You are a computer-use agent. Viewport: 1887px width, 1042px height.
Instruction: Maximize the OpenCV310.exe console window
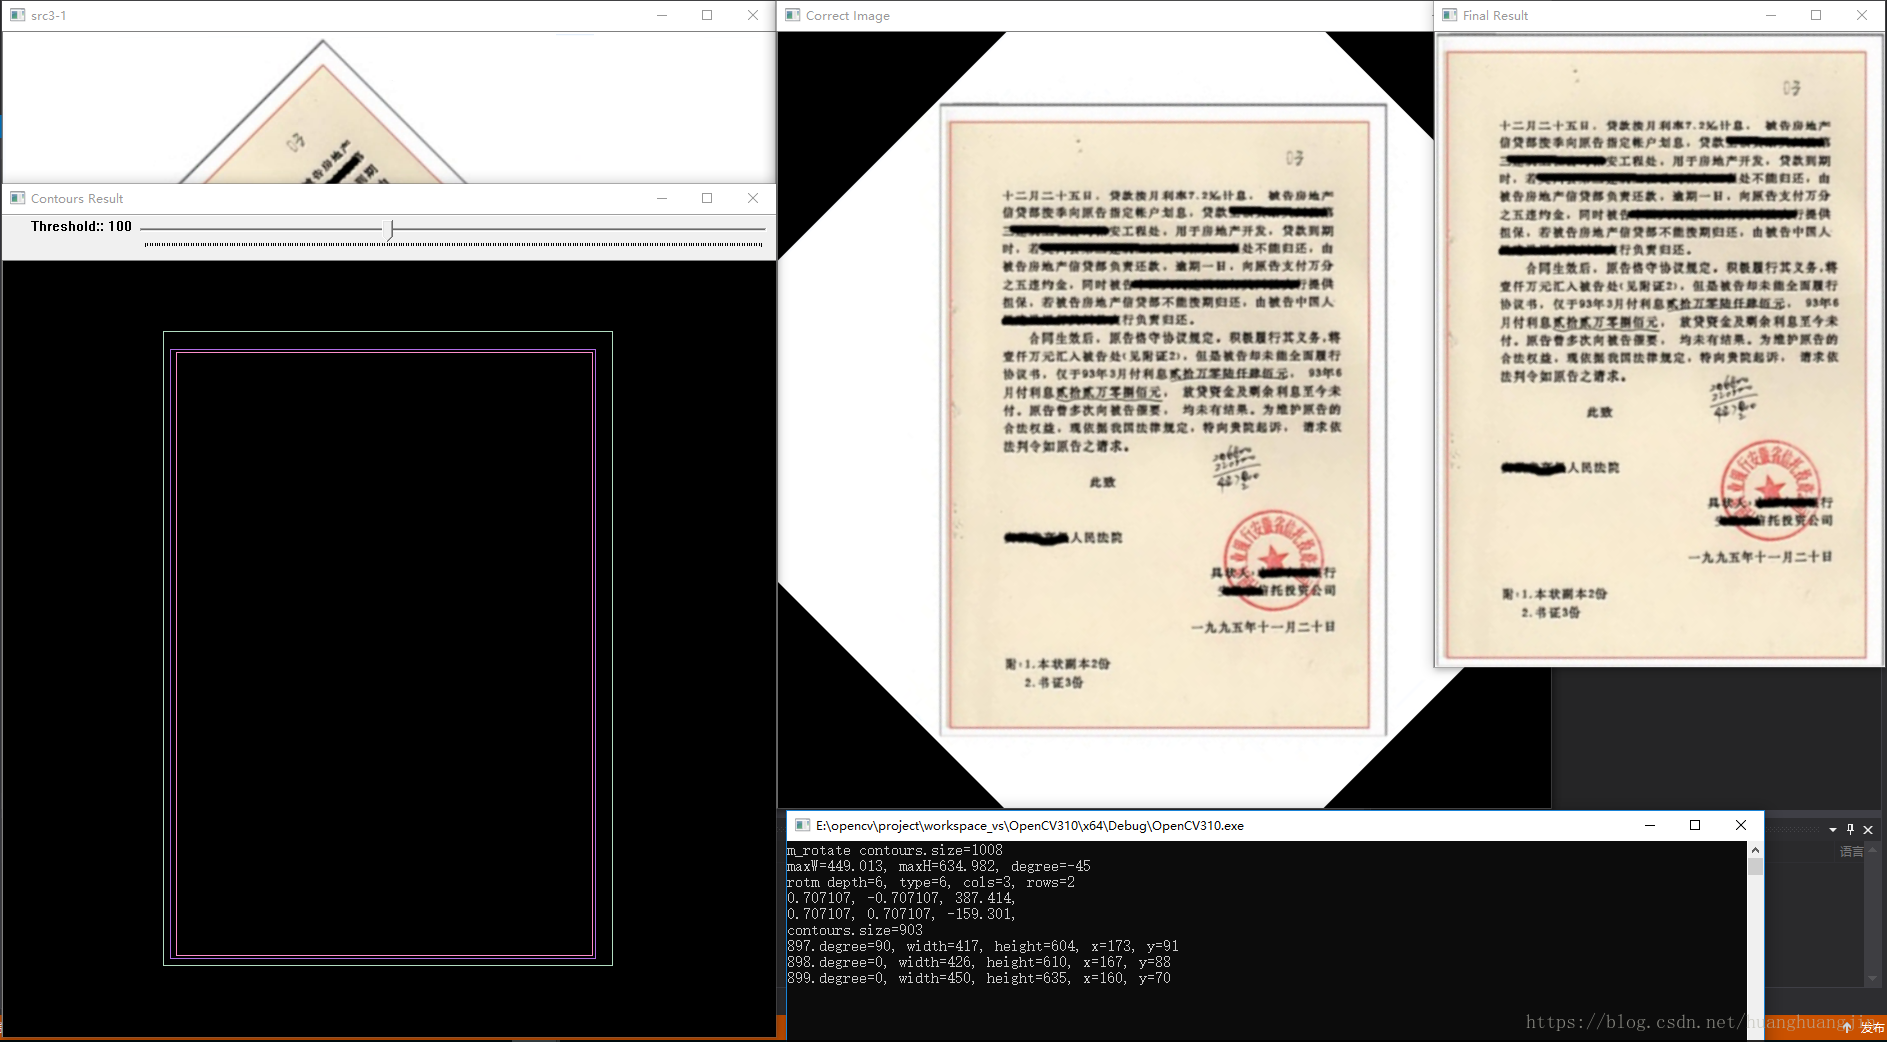1695,825
